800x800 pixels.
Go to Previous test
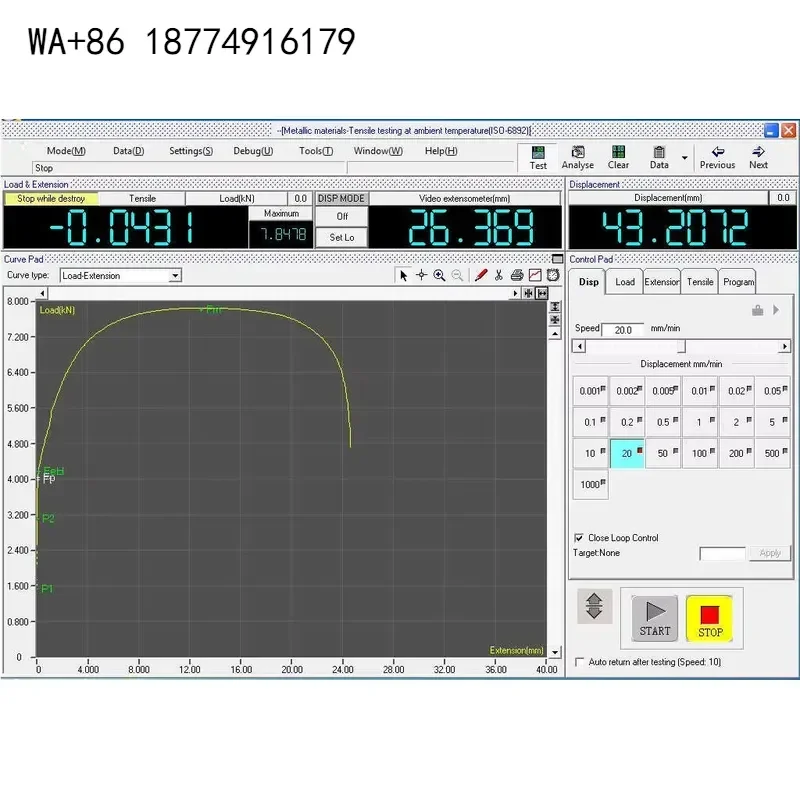pos(717,158)
